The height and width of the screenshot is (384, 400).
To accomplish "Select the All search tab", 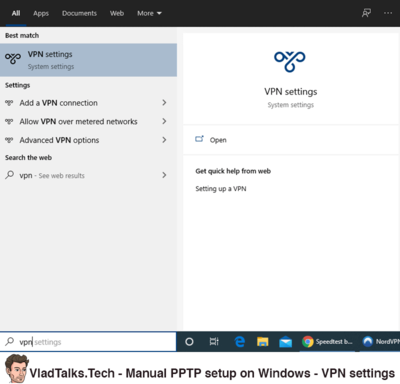I will [x=16, y=13].
